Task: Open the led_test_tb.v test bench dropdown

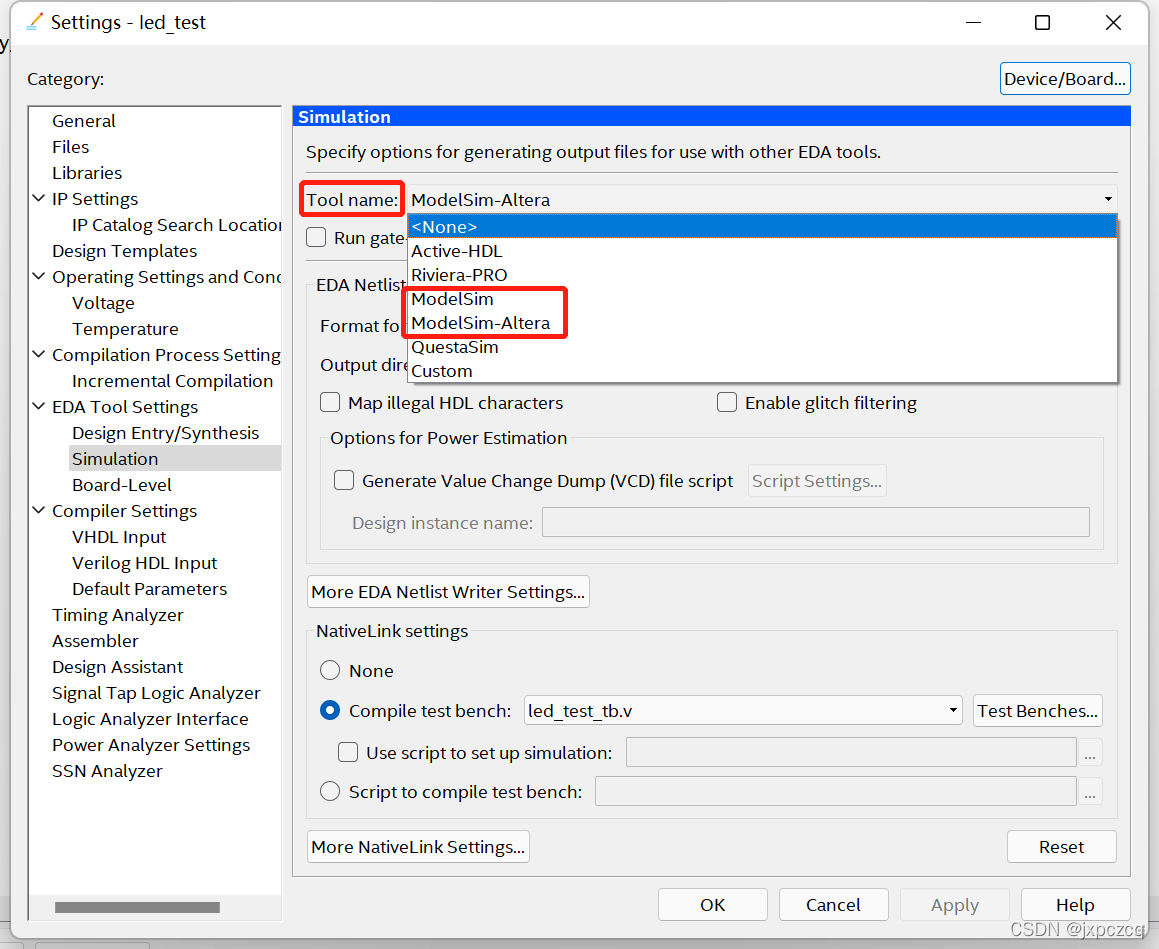Action: click(953, 710)
